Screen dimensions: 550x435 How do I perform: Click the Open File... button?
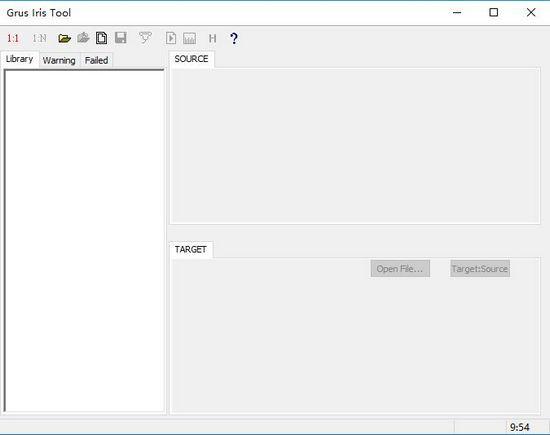[400, 269]
